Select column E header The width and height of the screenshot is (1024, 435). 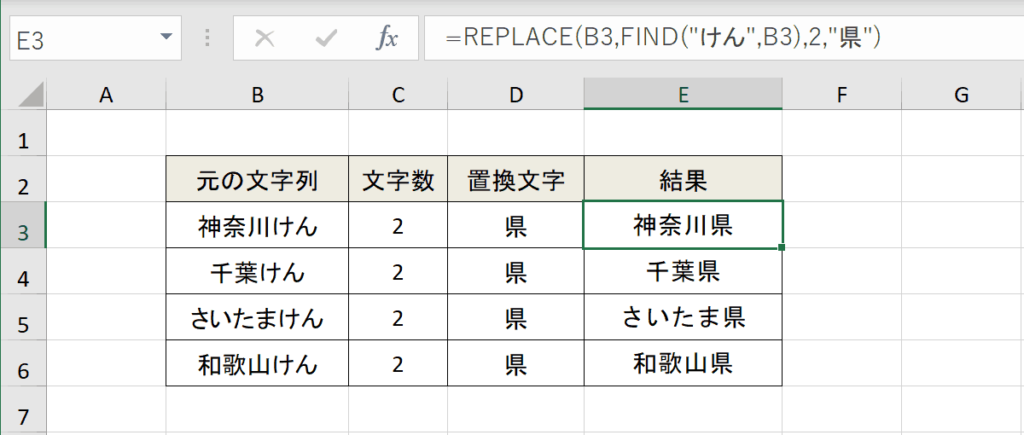pos(683,95)
